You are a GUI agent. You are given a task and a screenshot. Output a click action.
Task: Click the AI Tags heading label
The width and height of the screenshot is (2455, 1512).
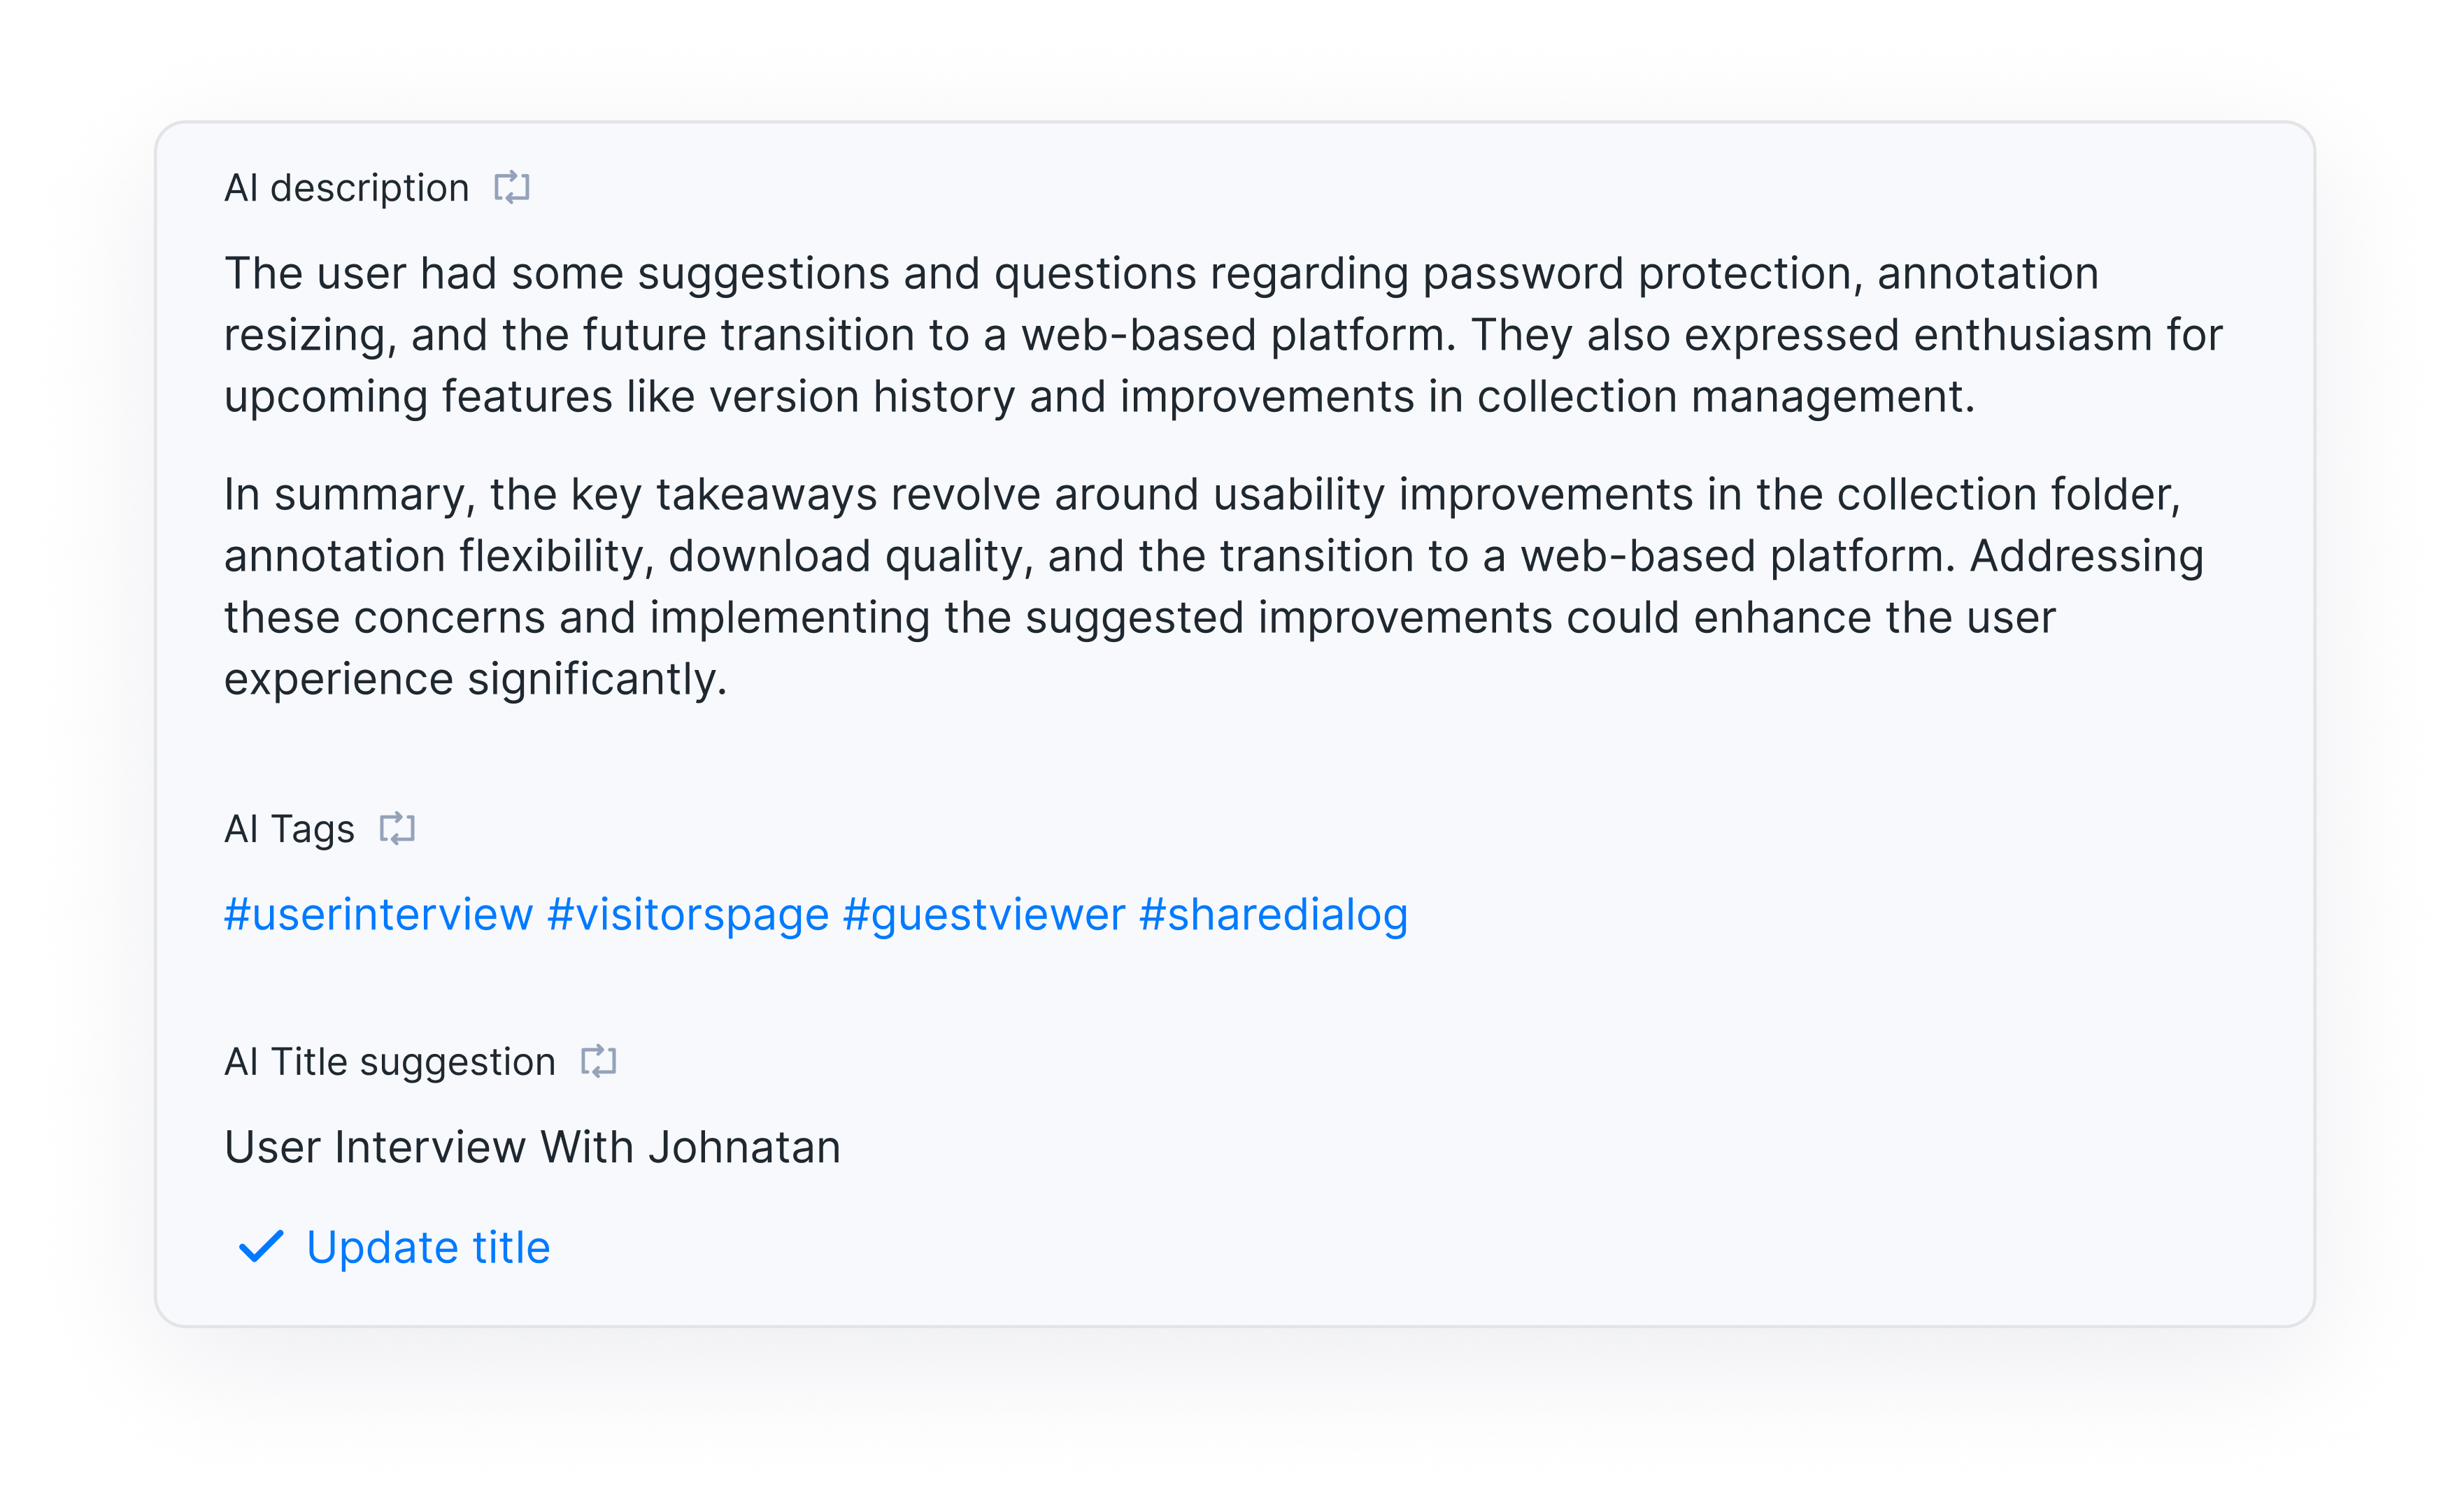289,829
